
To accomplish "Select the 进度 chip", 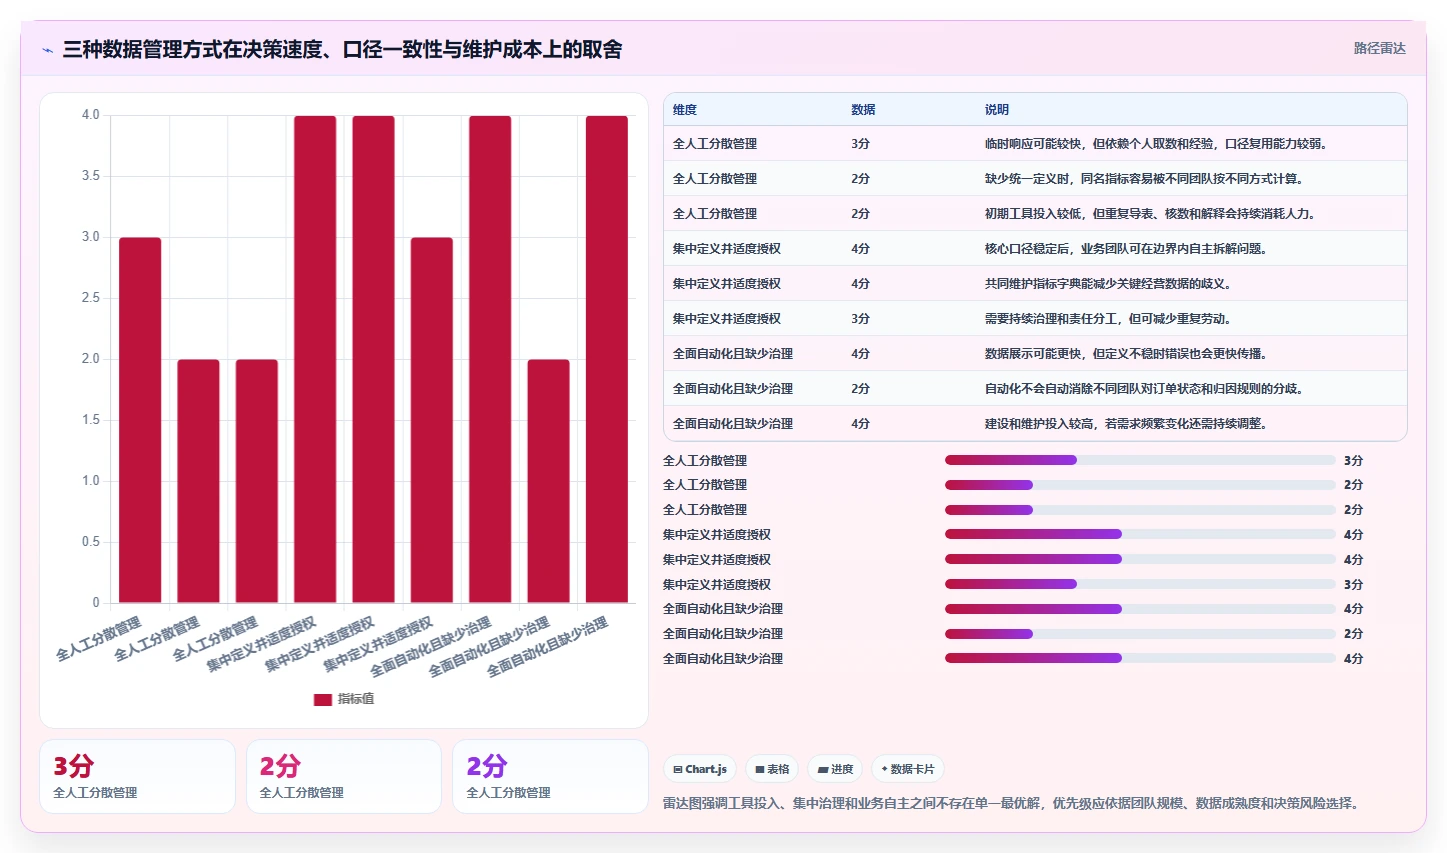I will tap(835, 769).
